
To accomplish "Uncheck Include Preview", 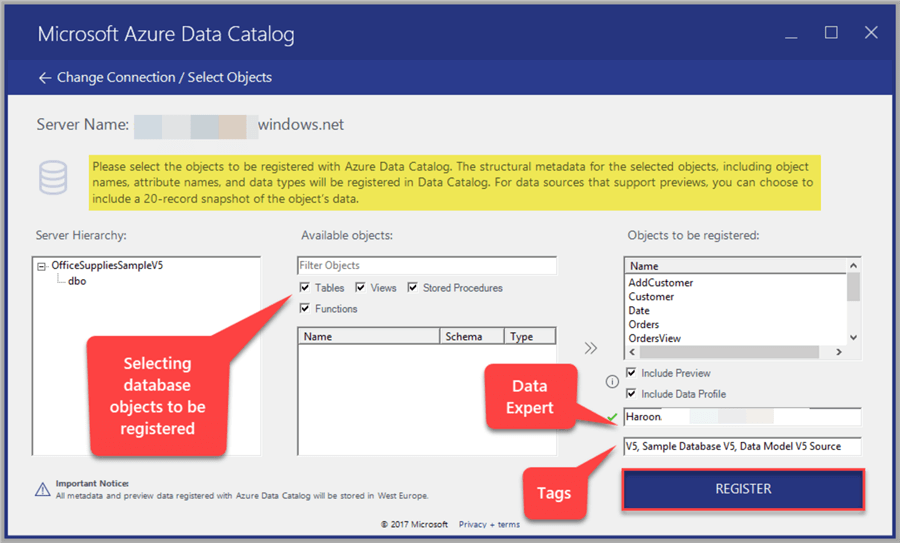I will point(631,373).
